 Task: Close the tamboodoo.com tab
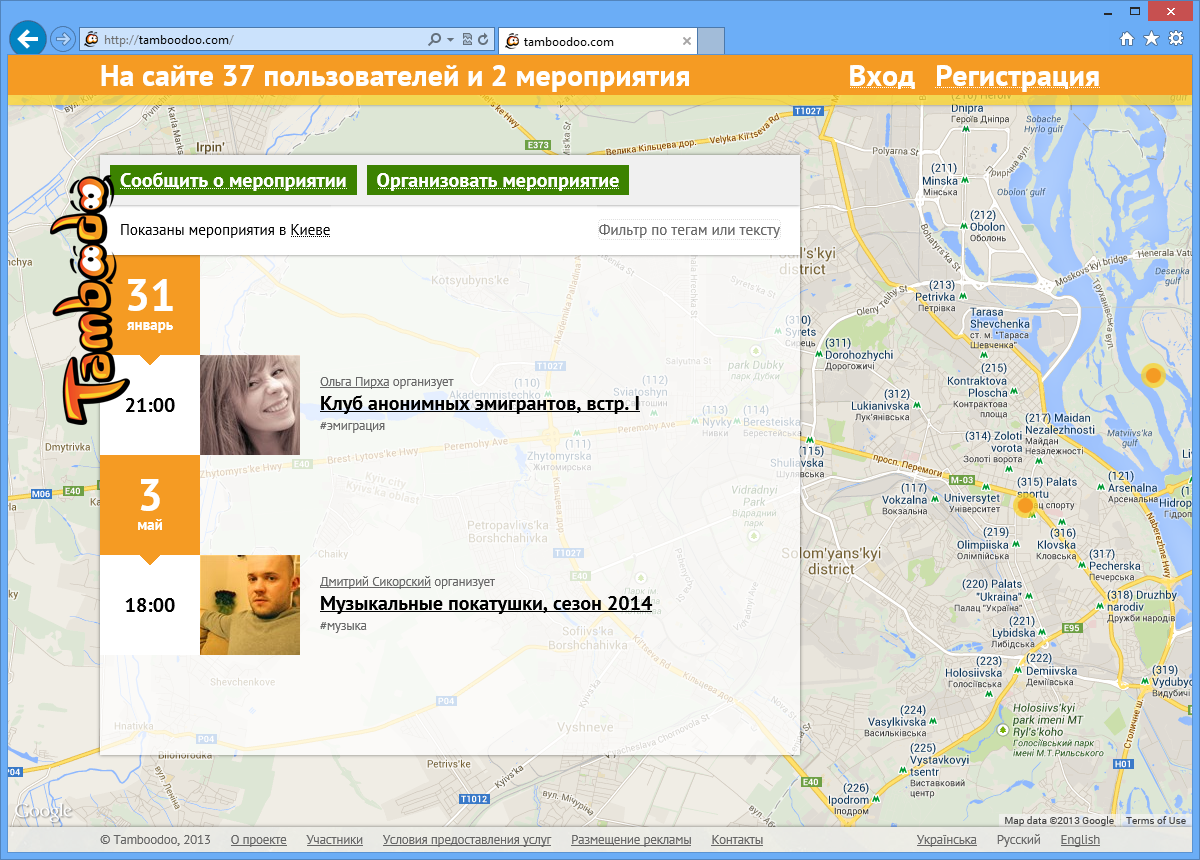[x=686, y=41]
